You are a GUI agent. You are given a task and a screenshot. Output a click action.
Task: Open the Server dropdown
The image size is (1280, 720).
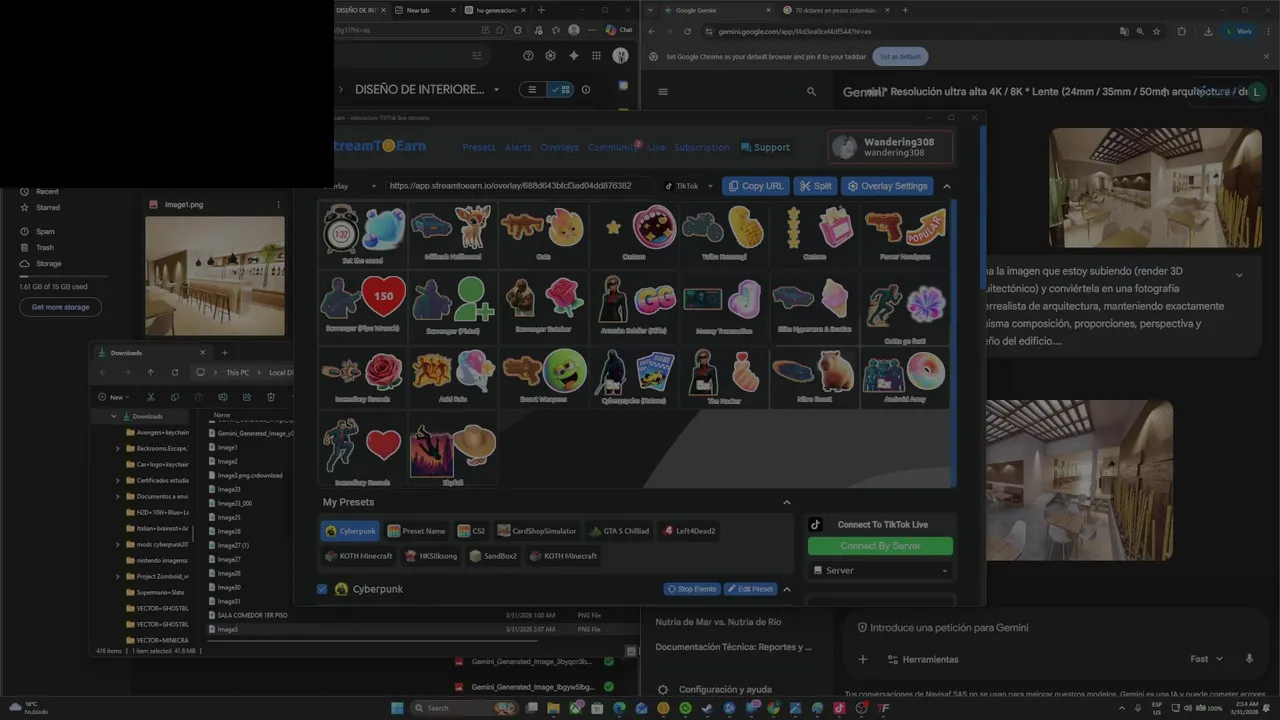click(x=880, y=570)
